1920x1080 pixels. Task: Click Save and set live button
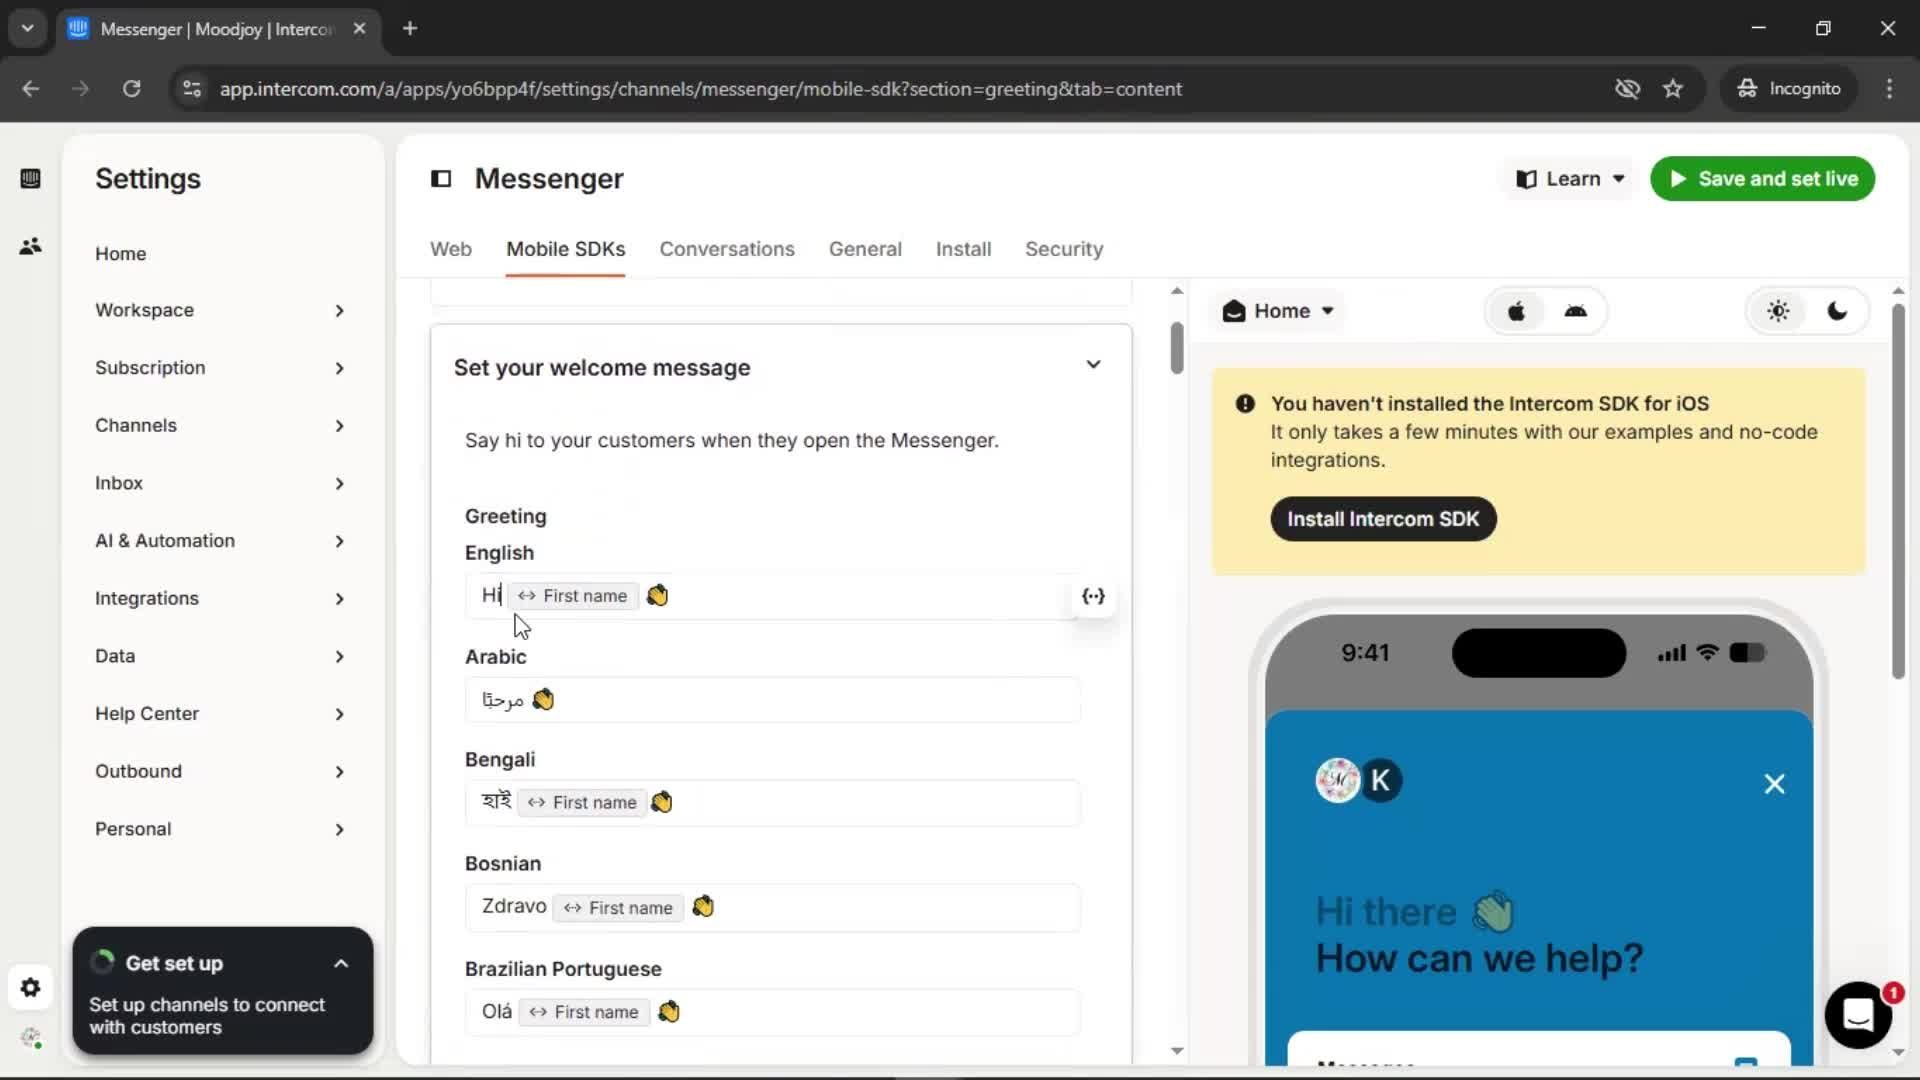(1762, 179)
